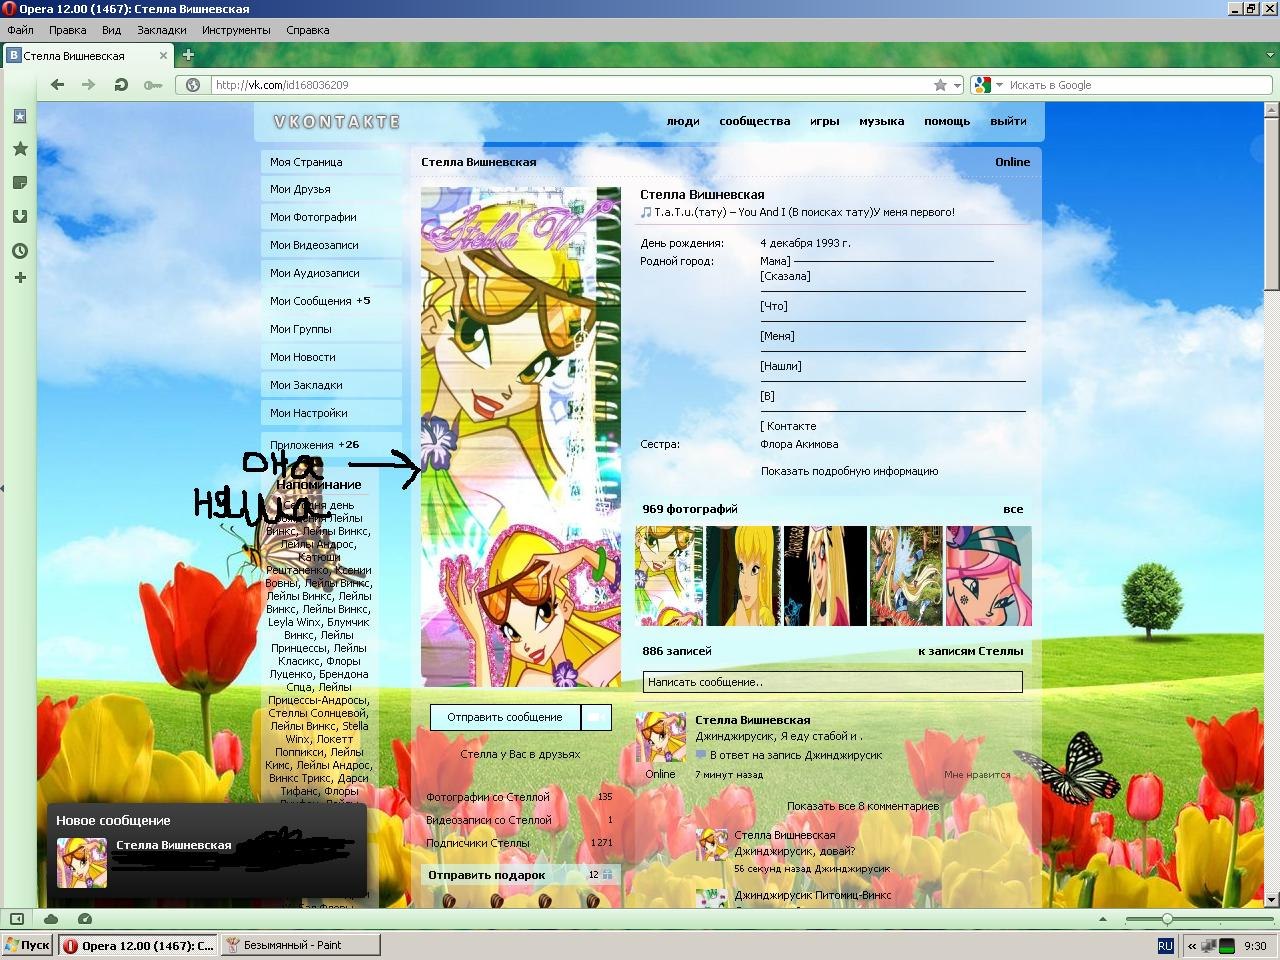Bookmark page with address bar star
The width and height of the screenshot is (1280, 960).
tap(940, 85)
